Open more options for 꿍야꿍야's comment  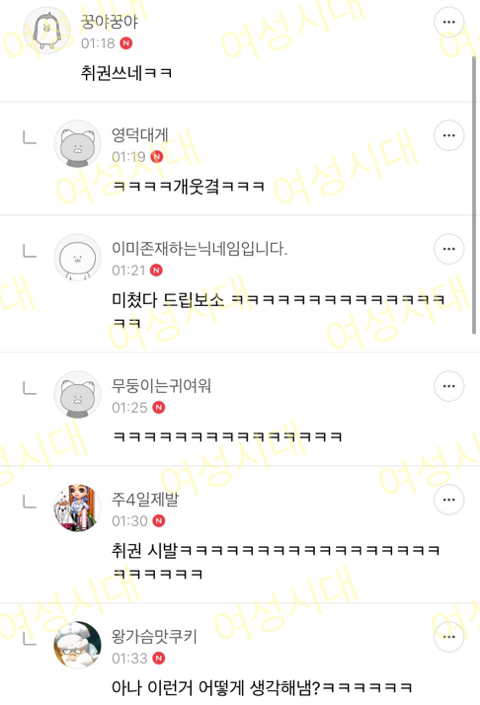click(x=449, y=22)
